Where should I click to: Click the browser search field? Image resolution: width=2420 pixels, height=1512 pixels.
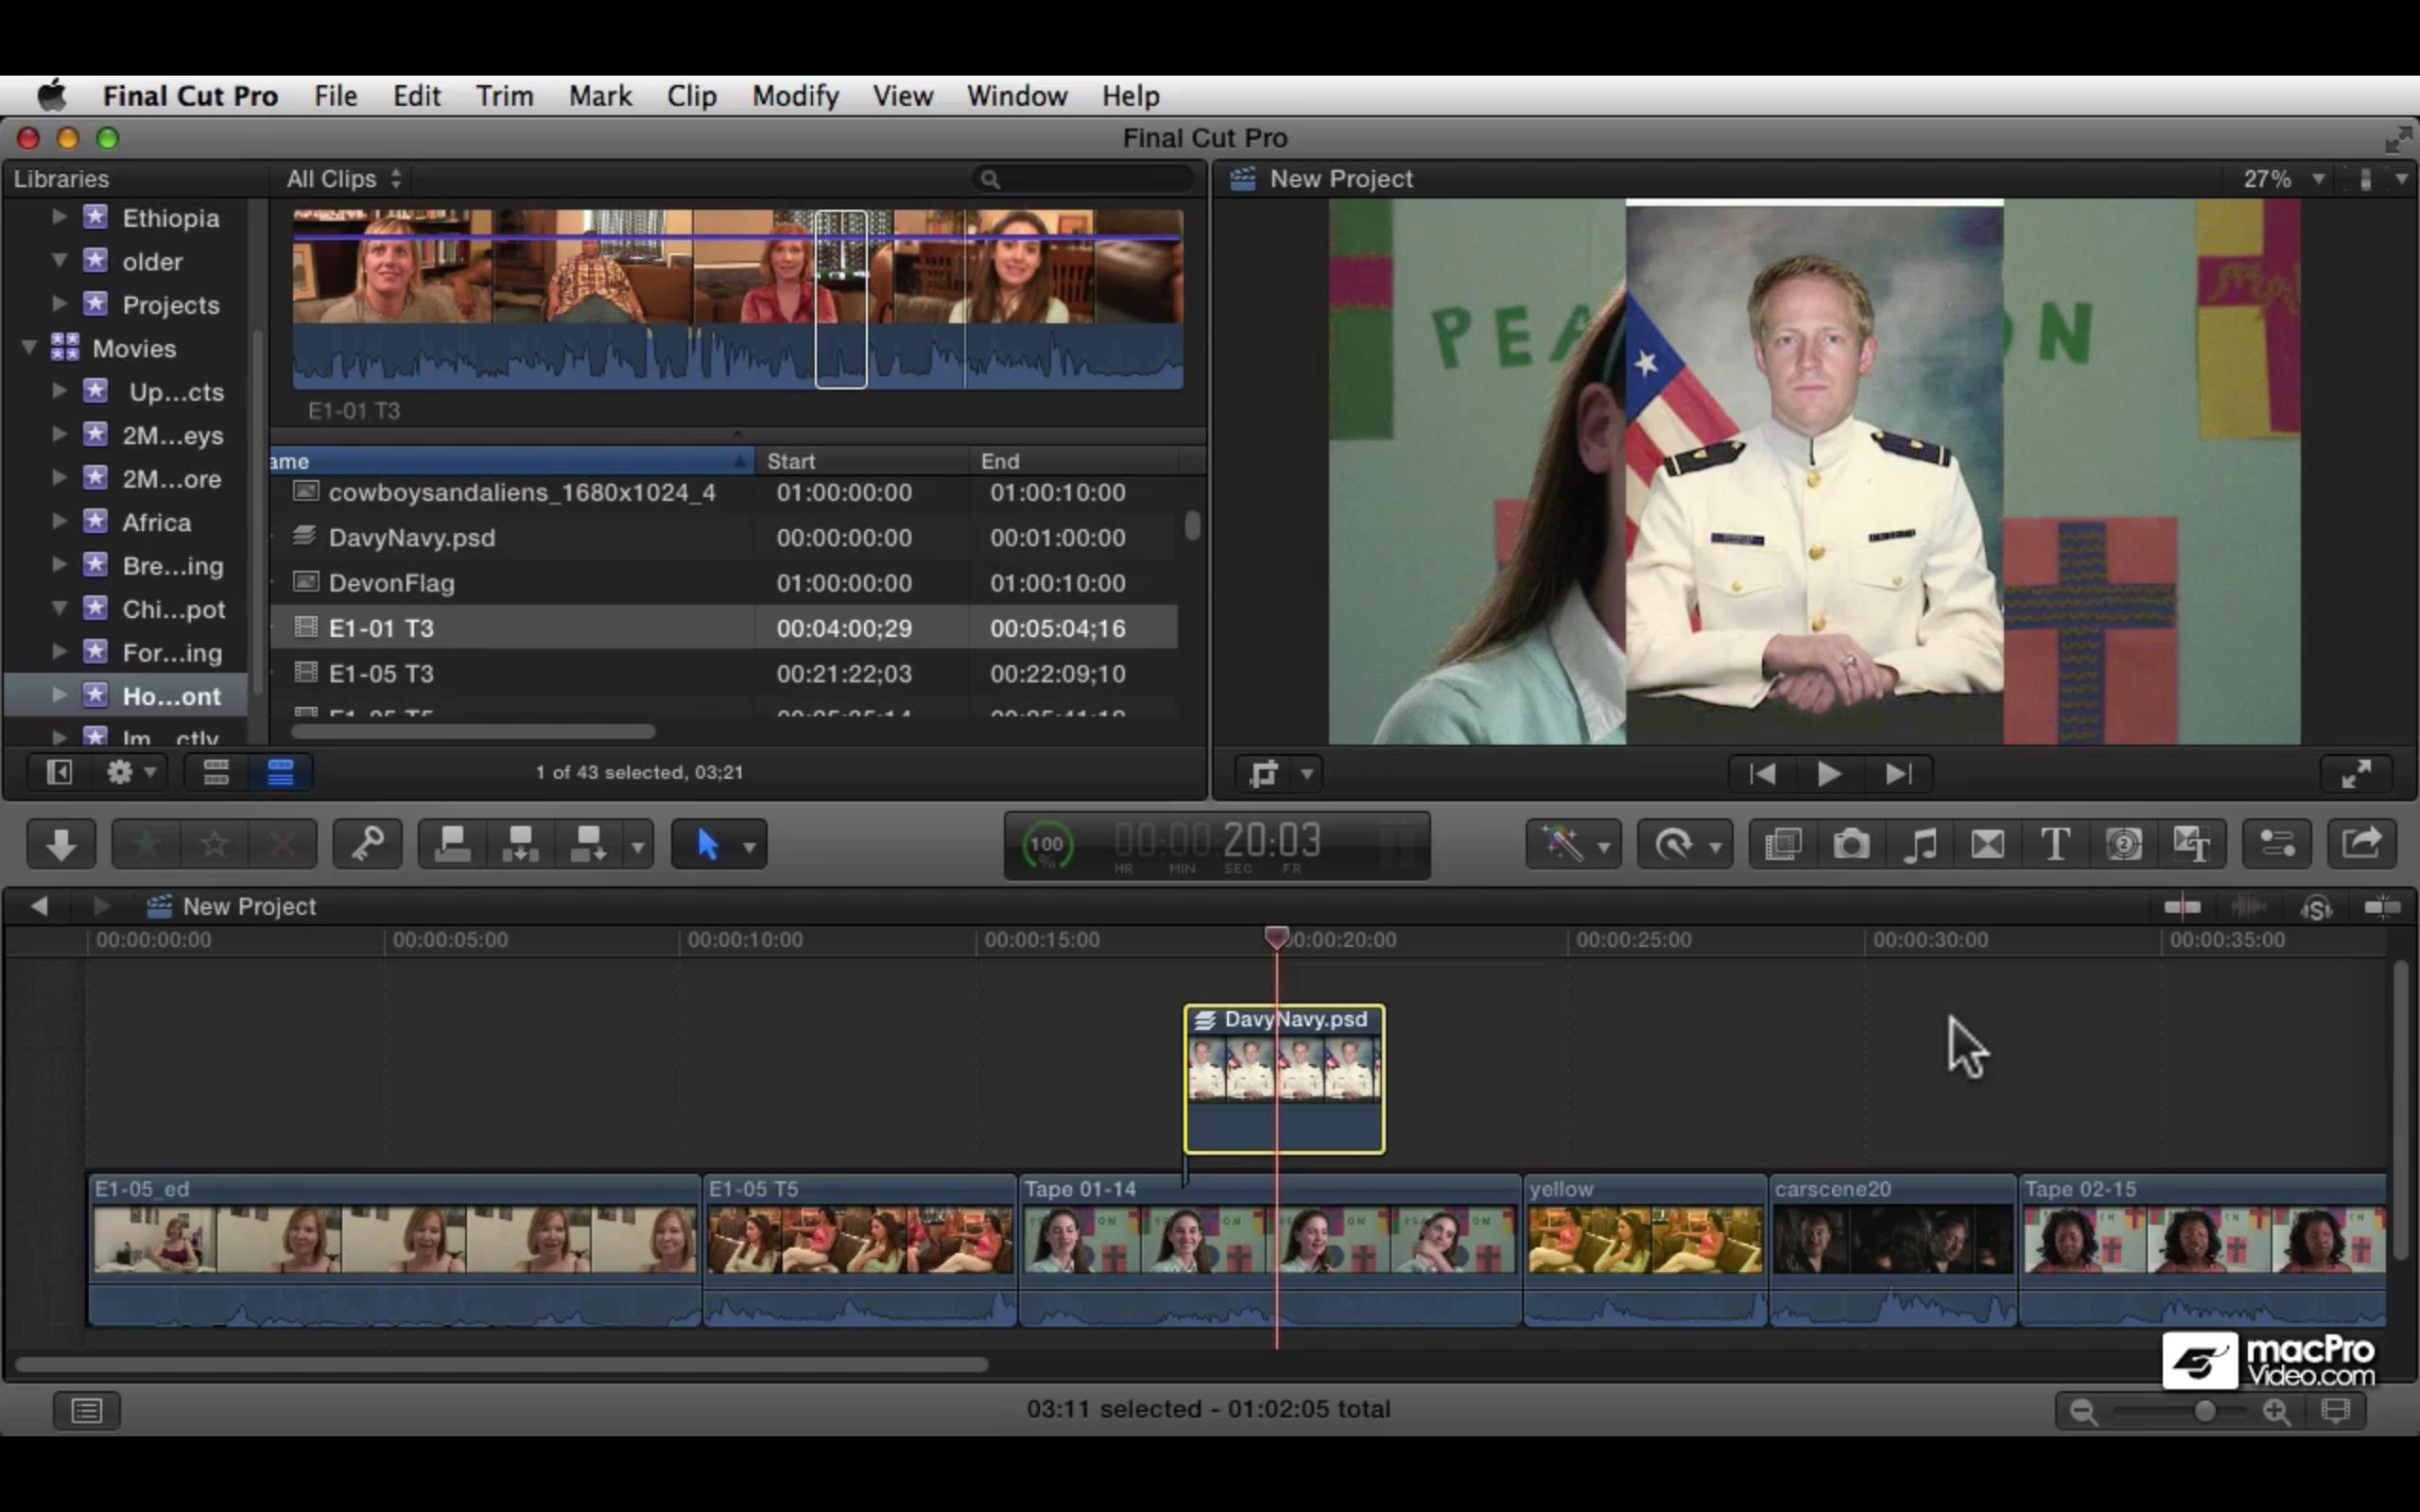coord(1084,179)
